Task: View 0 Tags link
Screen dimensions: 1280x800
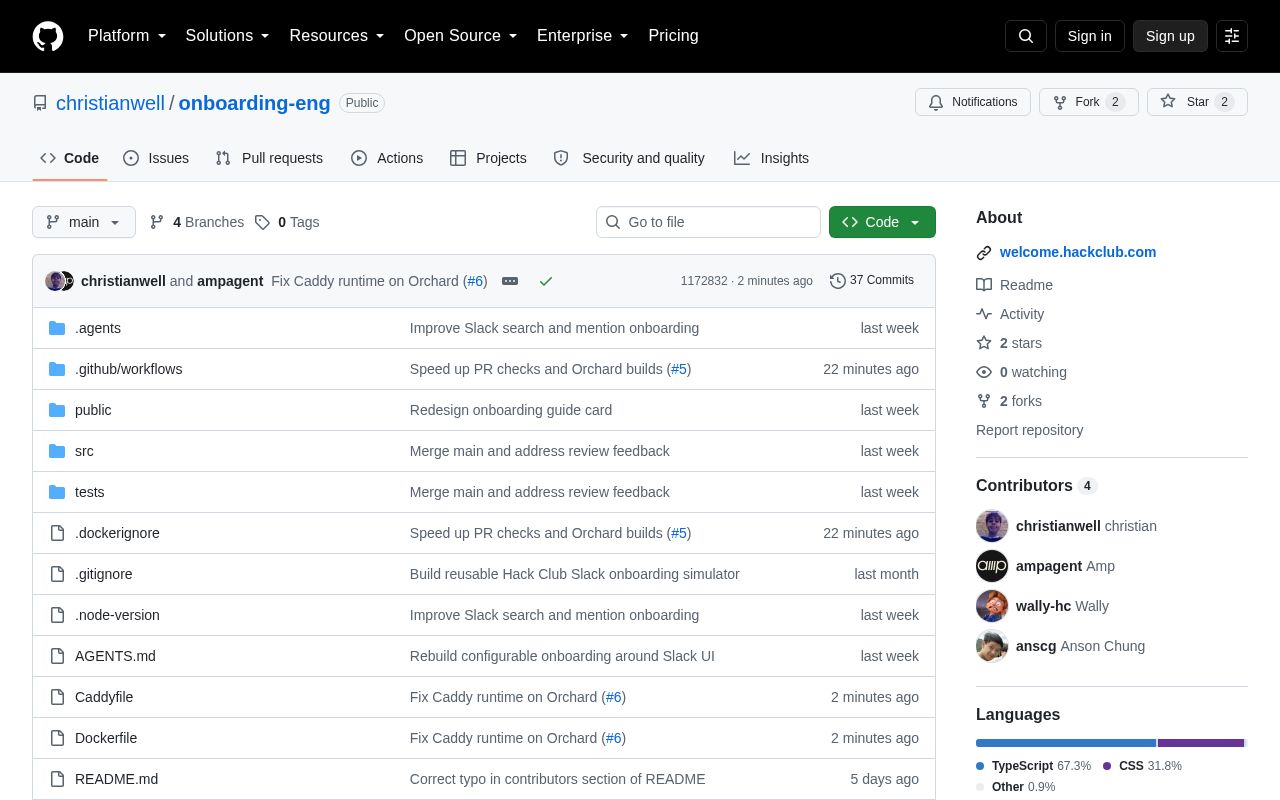Action: tap(287, 222)
